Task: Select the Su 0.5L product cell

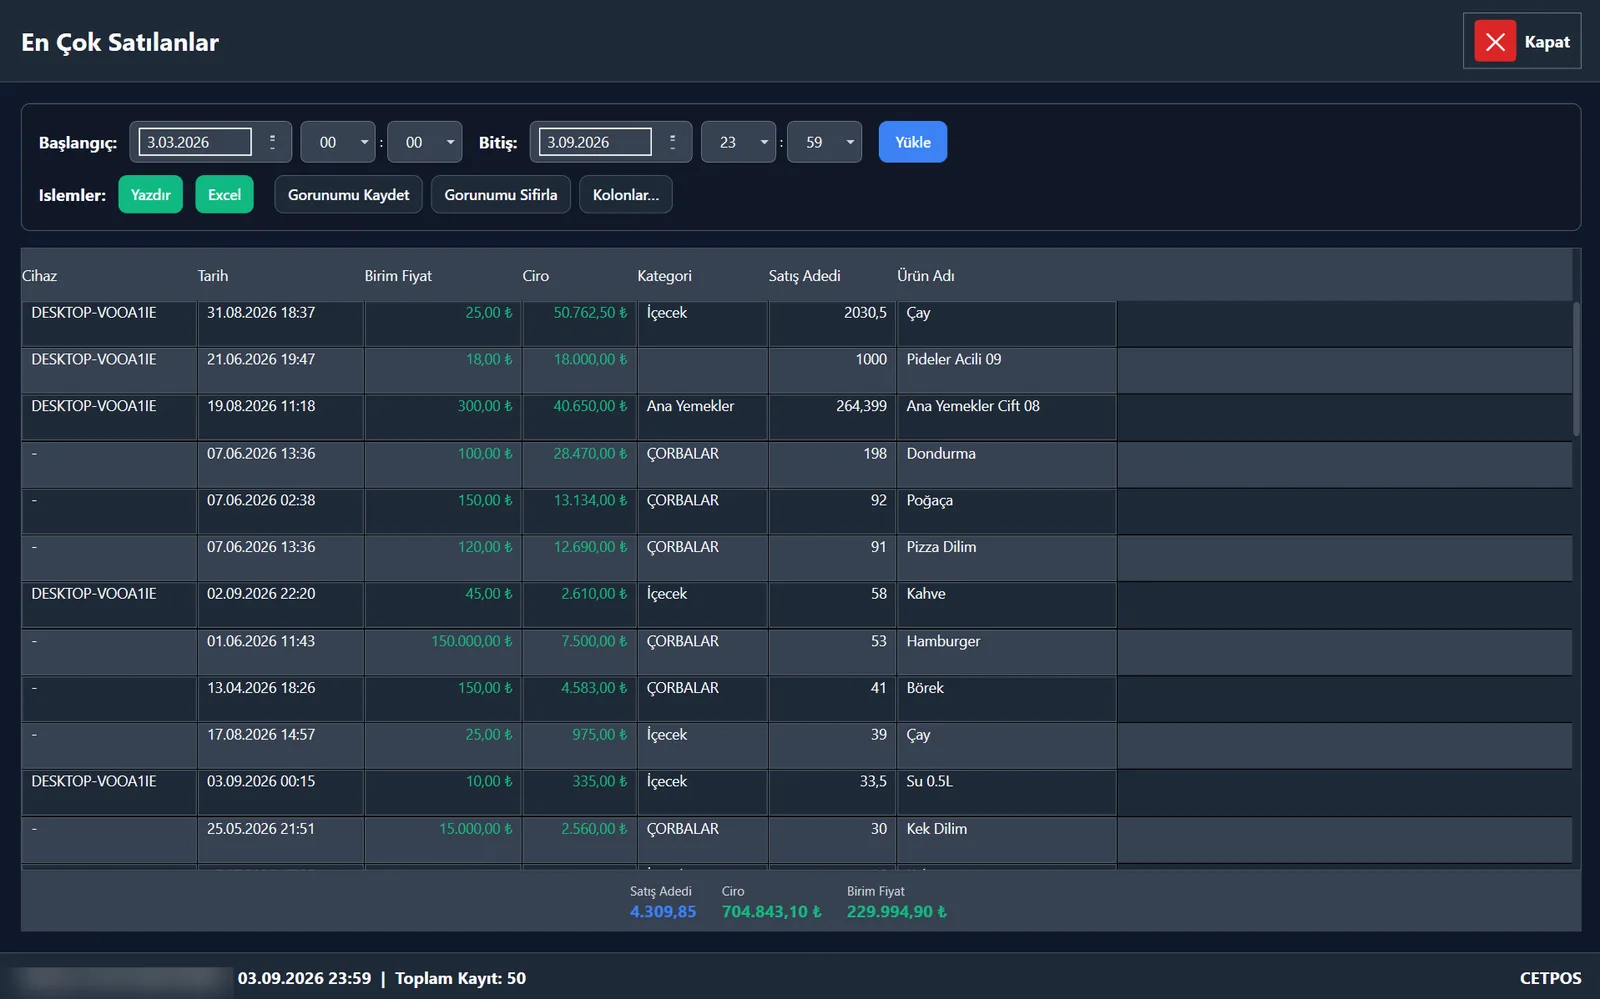Action: pos(1006,793)
